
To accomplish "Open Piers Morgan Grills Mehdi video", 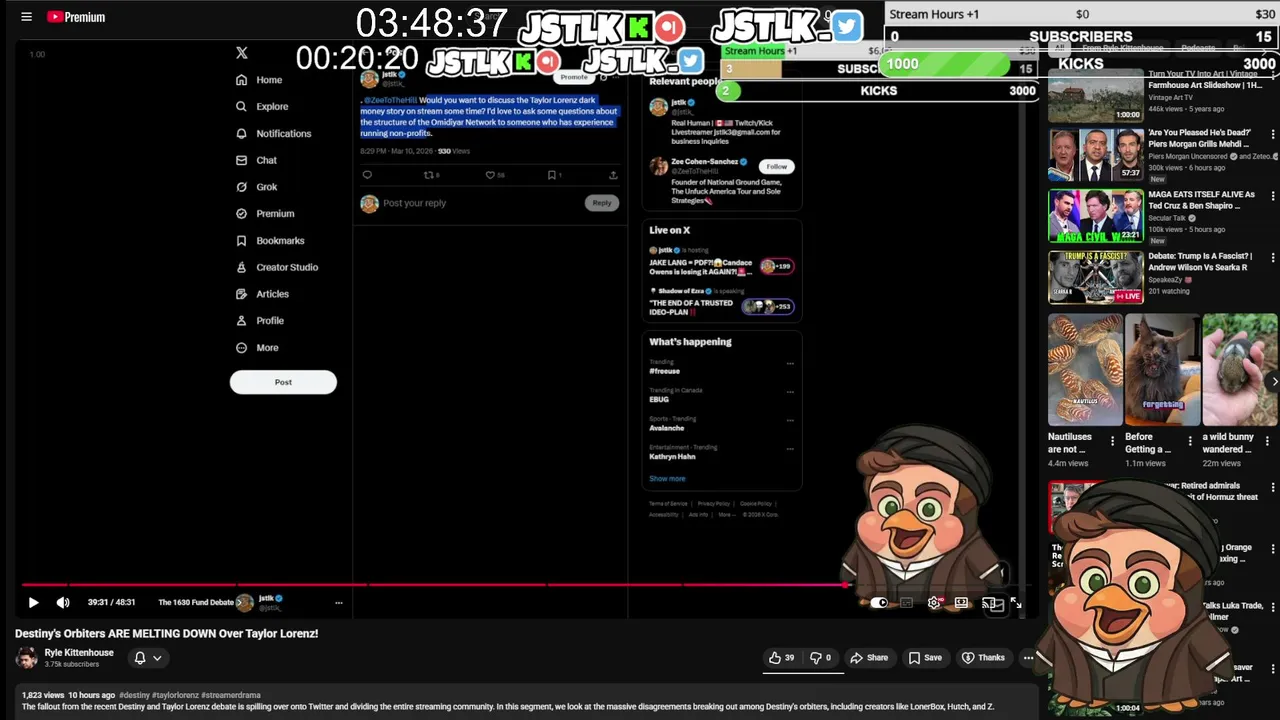I will click(x=1096, y=156).
